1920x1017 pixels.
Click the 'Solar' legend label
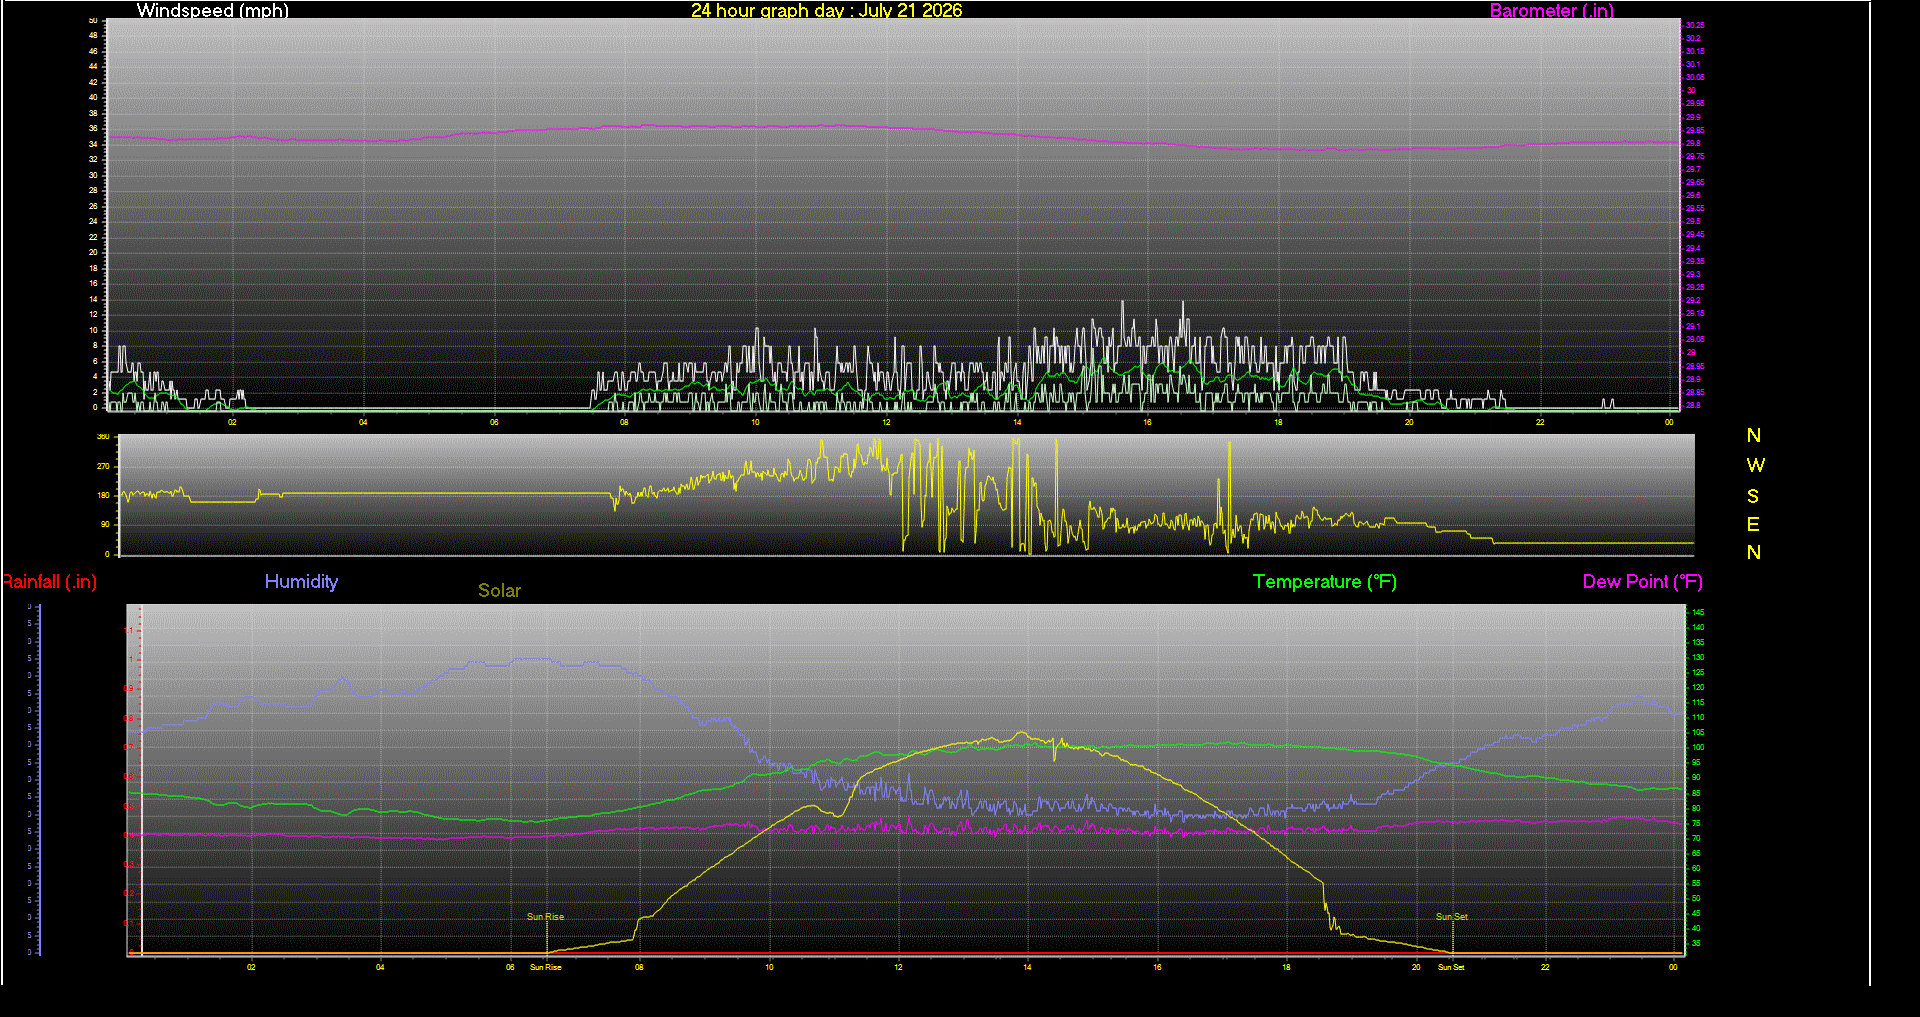(x=499, y=590)
